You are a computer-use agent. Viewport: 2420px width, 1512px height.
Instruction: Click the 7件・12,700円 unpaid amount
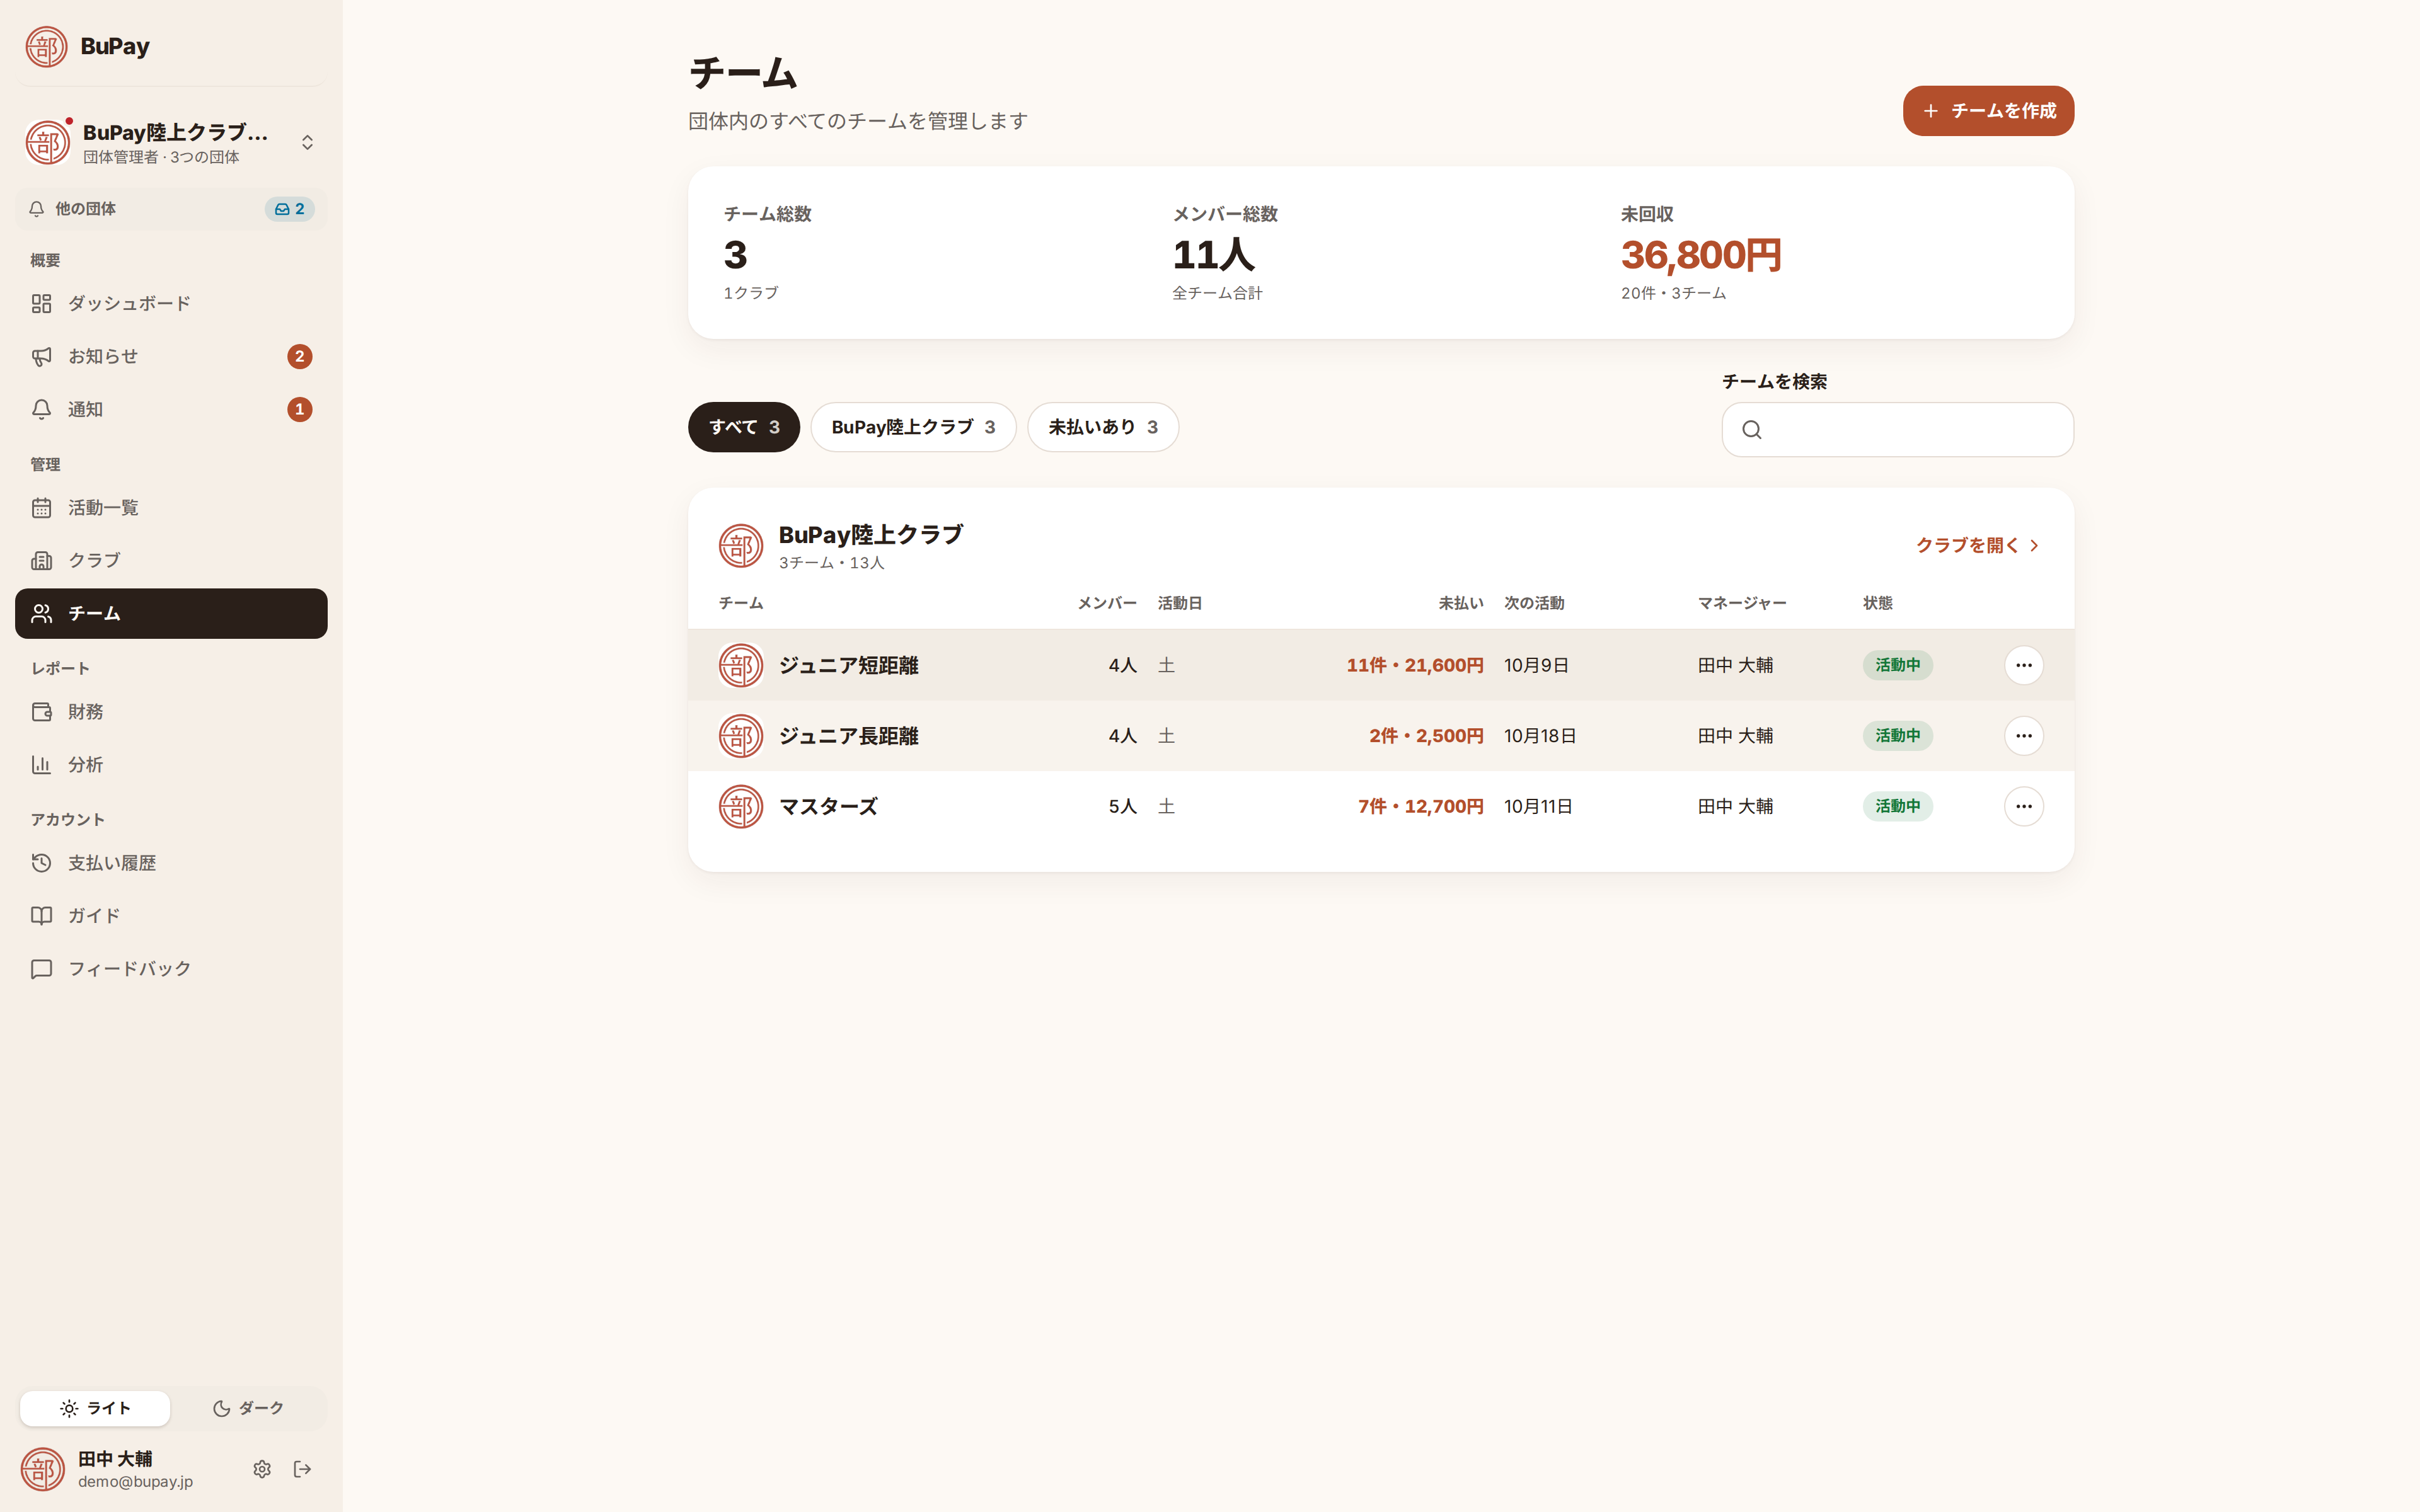click(1420, 806)
